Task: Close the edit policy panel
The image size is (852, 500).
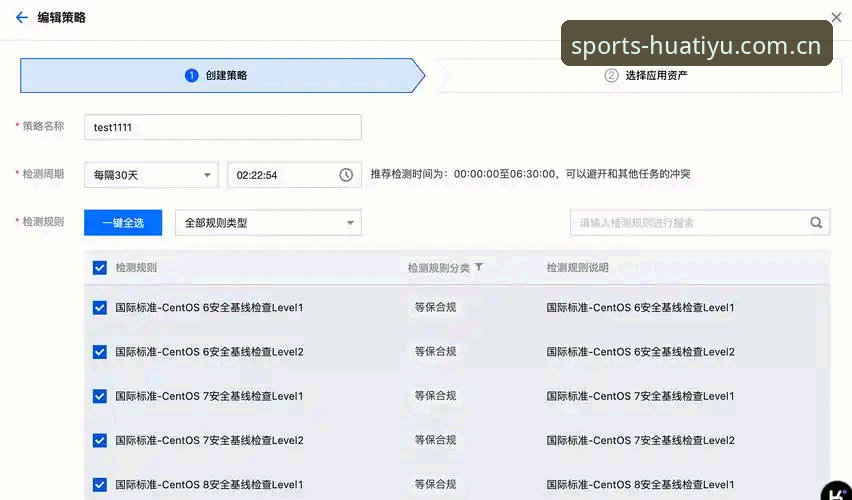Action: [836, 17]
